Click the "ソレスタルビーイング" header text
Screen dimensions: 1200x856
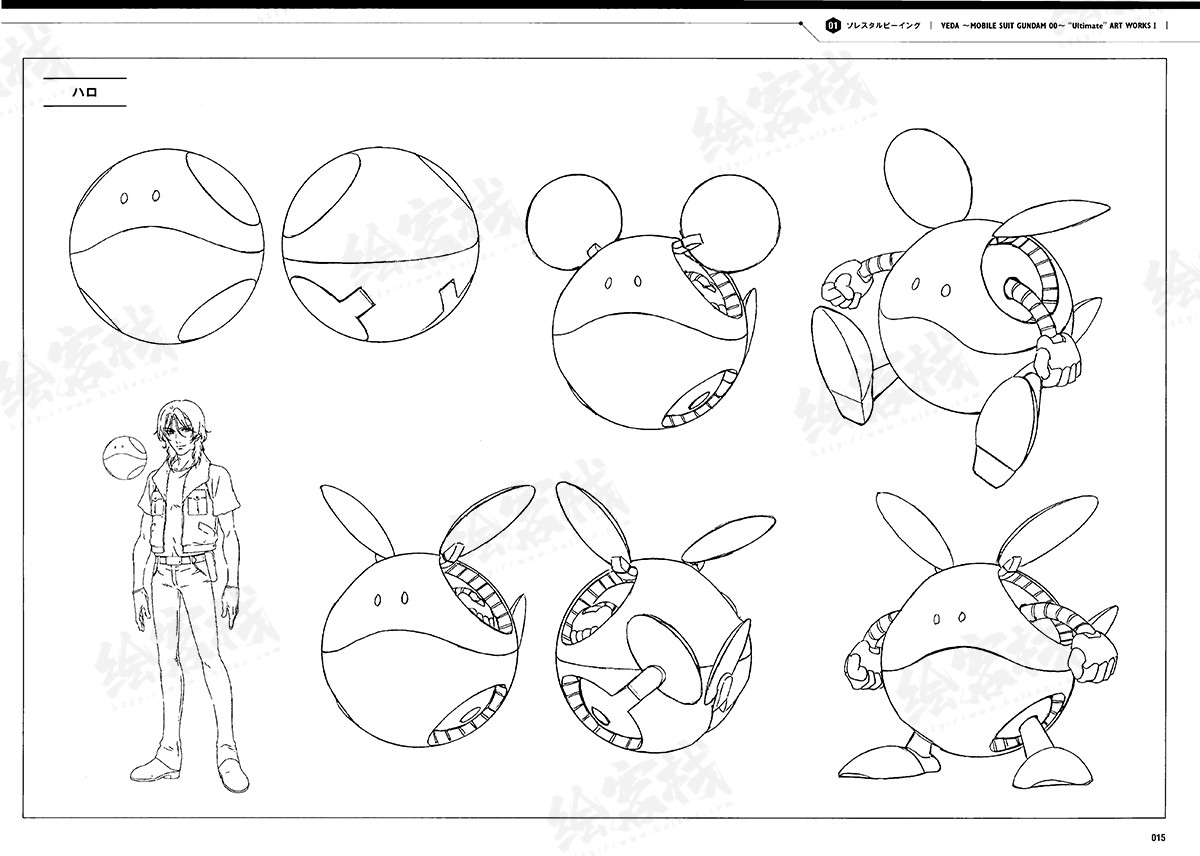[x=882, y=25]
